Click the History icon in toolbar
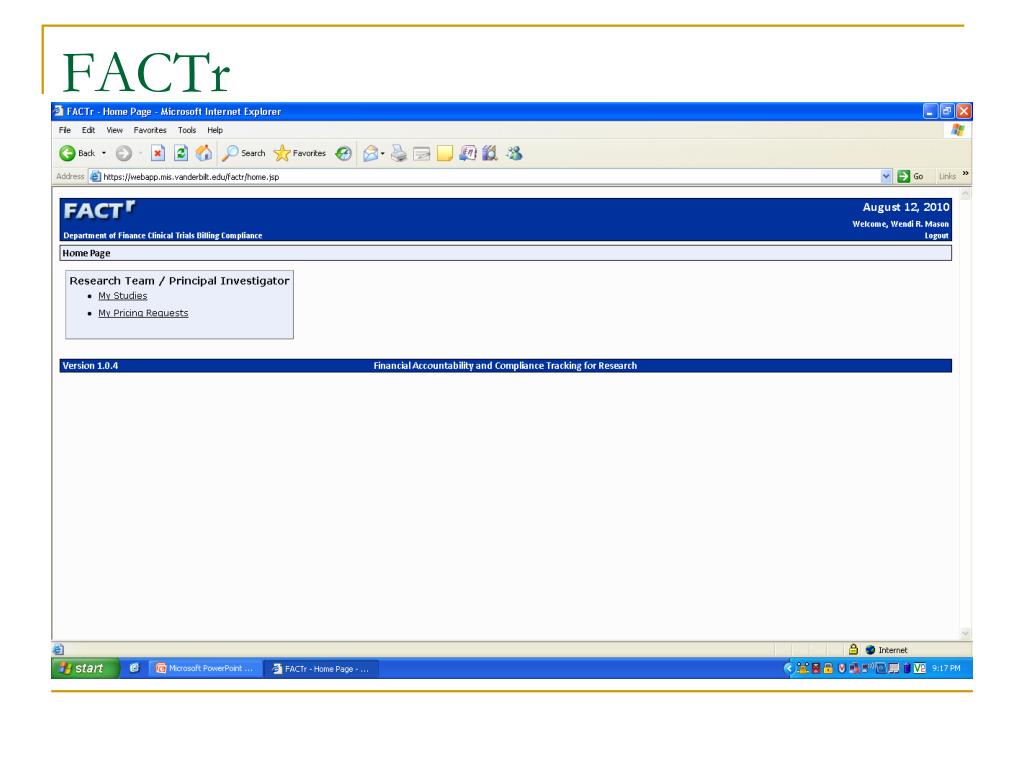This screenshot has width=1024, height=768. point(344,153)
